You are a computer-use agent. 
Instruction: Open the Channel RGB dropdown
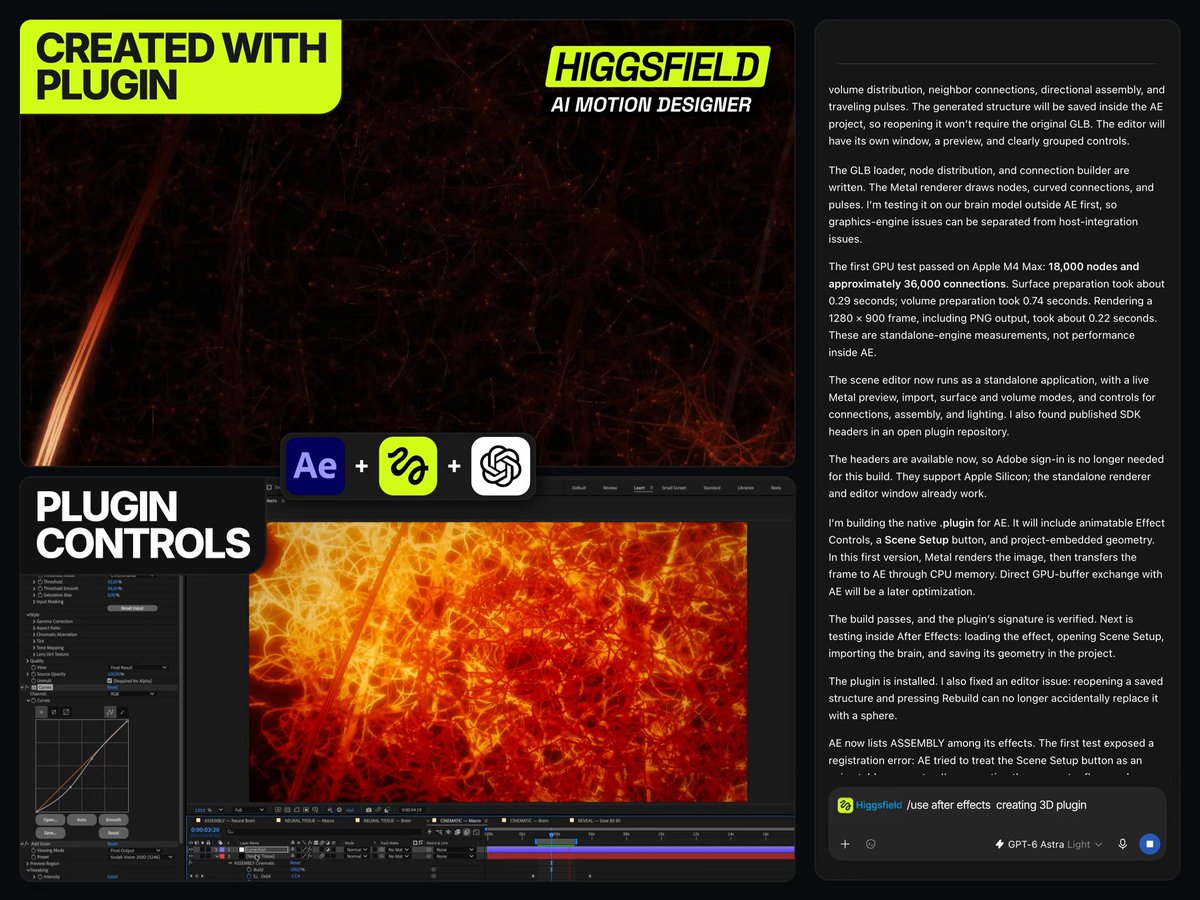point(132,694)
